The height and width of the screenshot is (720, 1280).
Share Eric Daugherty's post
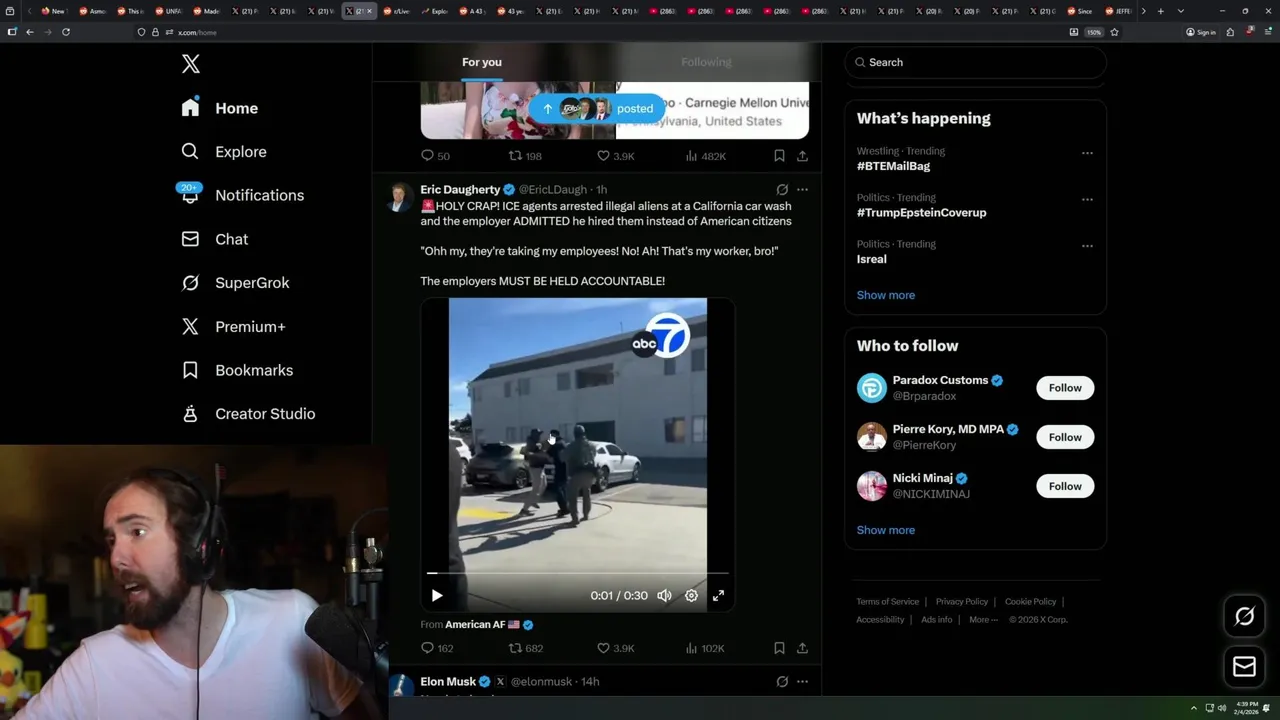pos(802,648)
